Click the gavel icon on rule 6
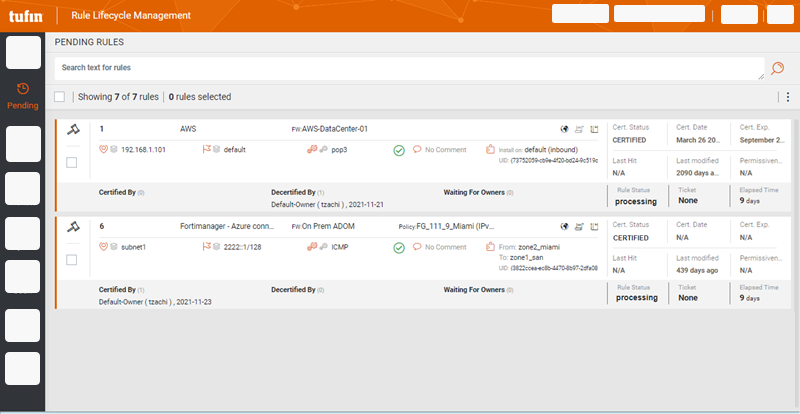Screen dimensions: 800x414 click(x=73, y=227)
